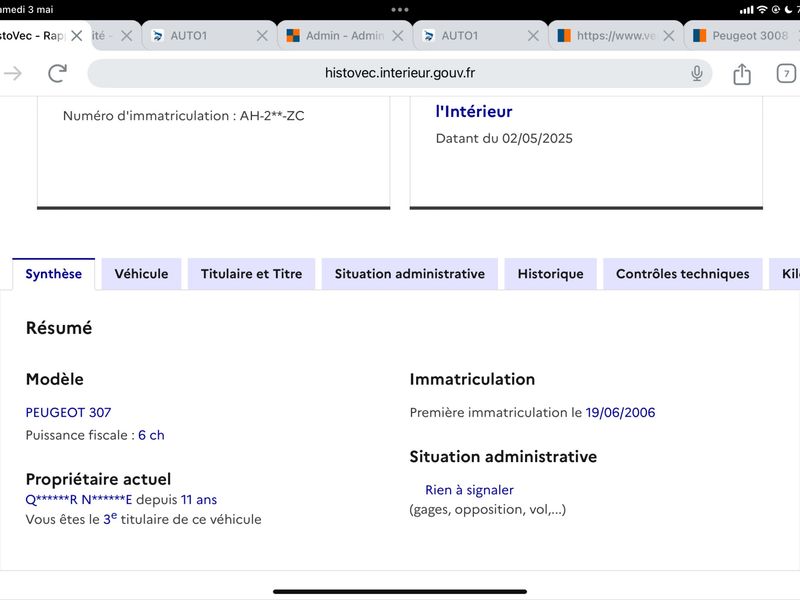This screenshot has width=800, height=600.
Task: Tap the Wi-Fi icon in the status bar
Action: (x=762, y=9)
